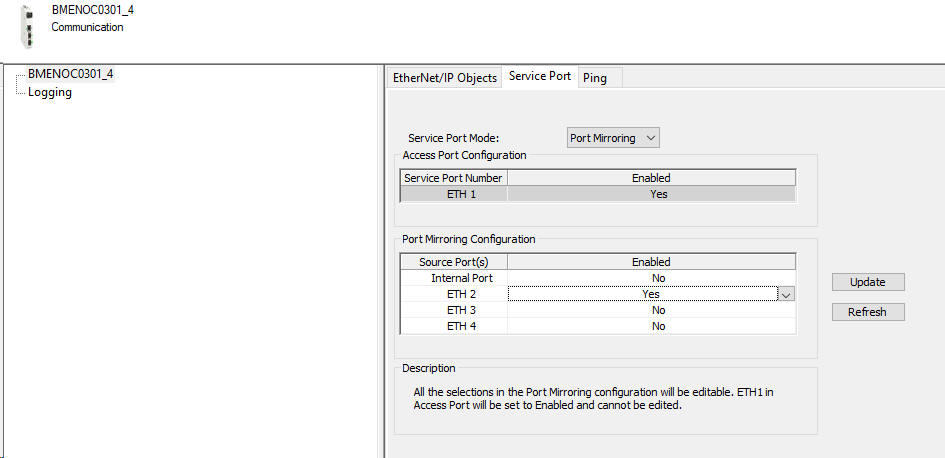
Task: Select the Service Port tab
Action: 539,77
